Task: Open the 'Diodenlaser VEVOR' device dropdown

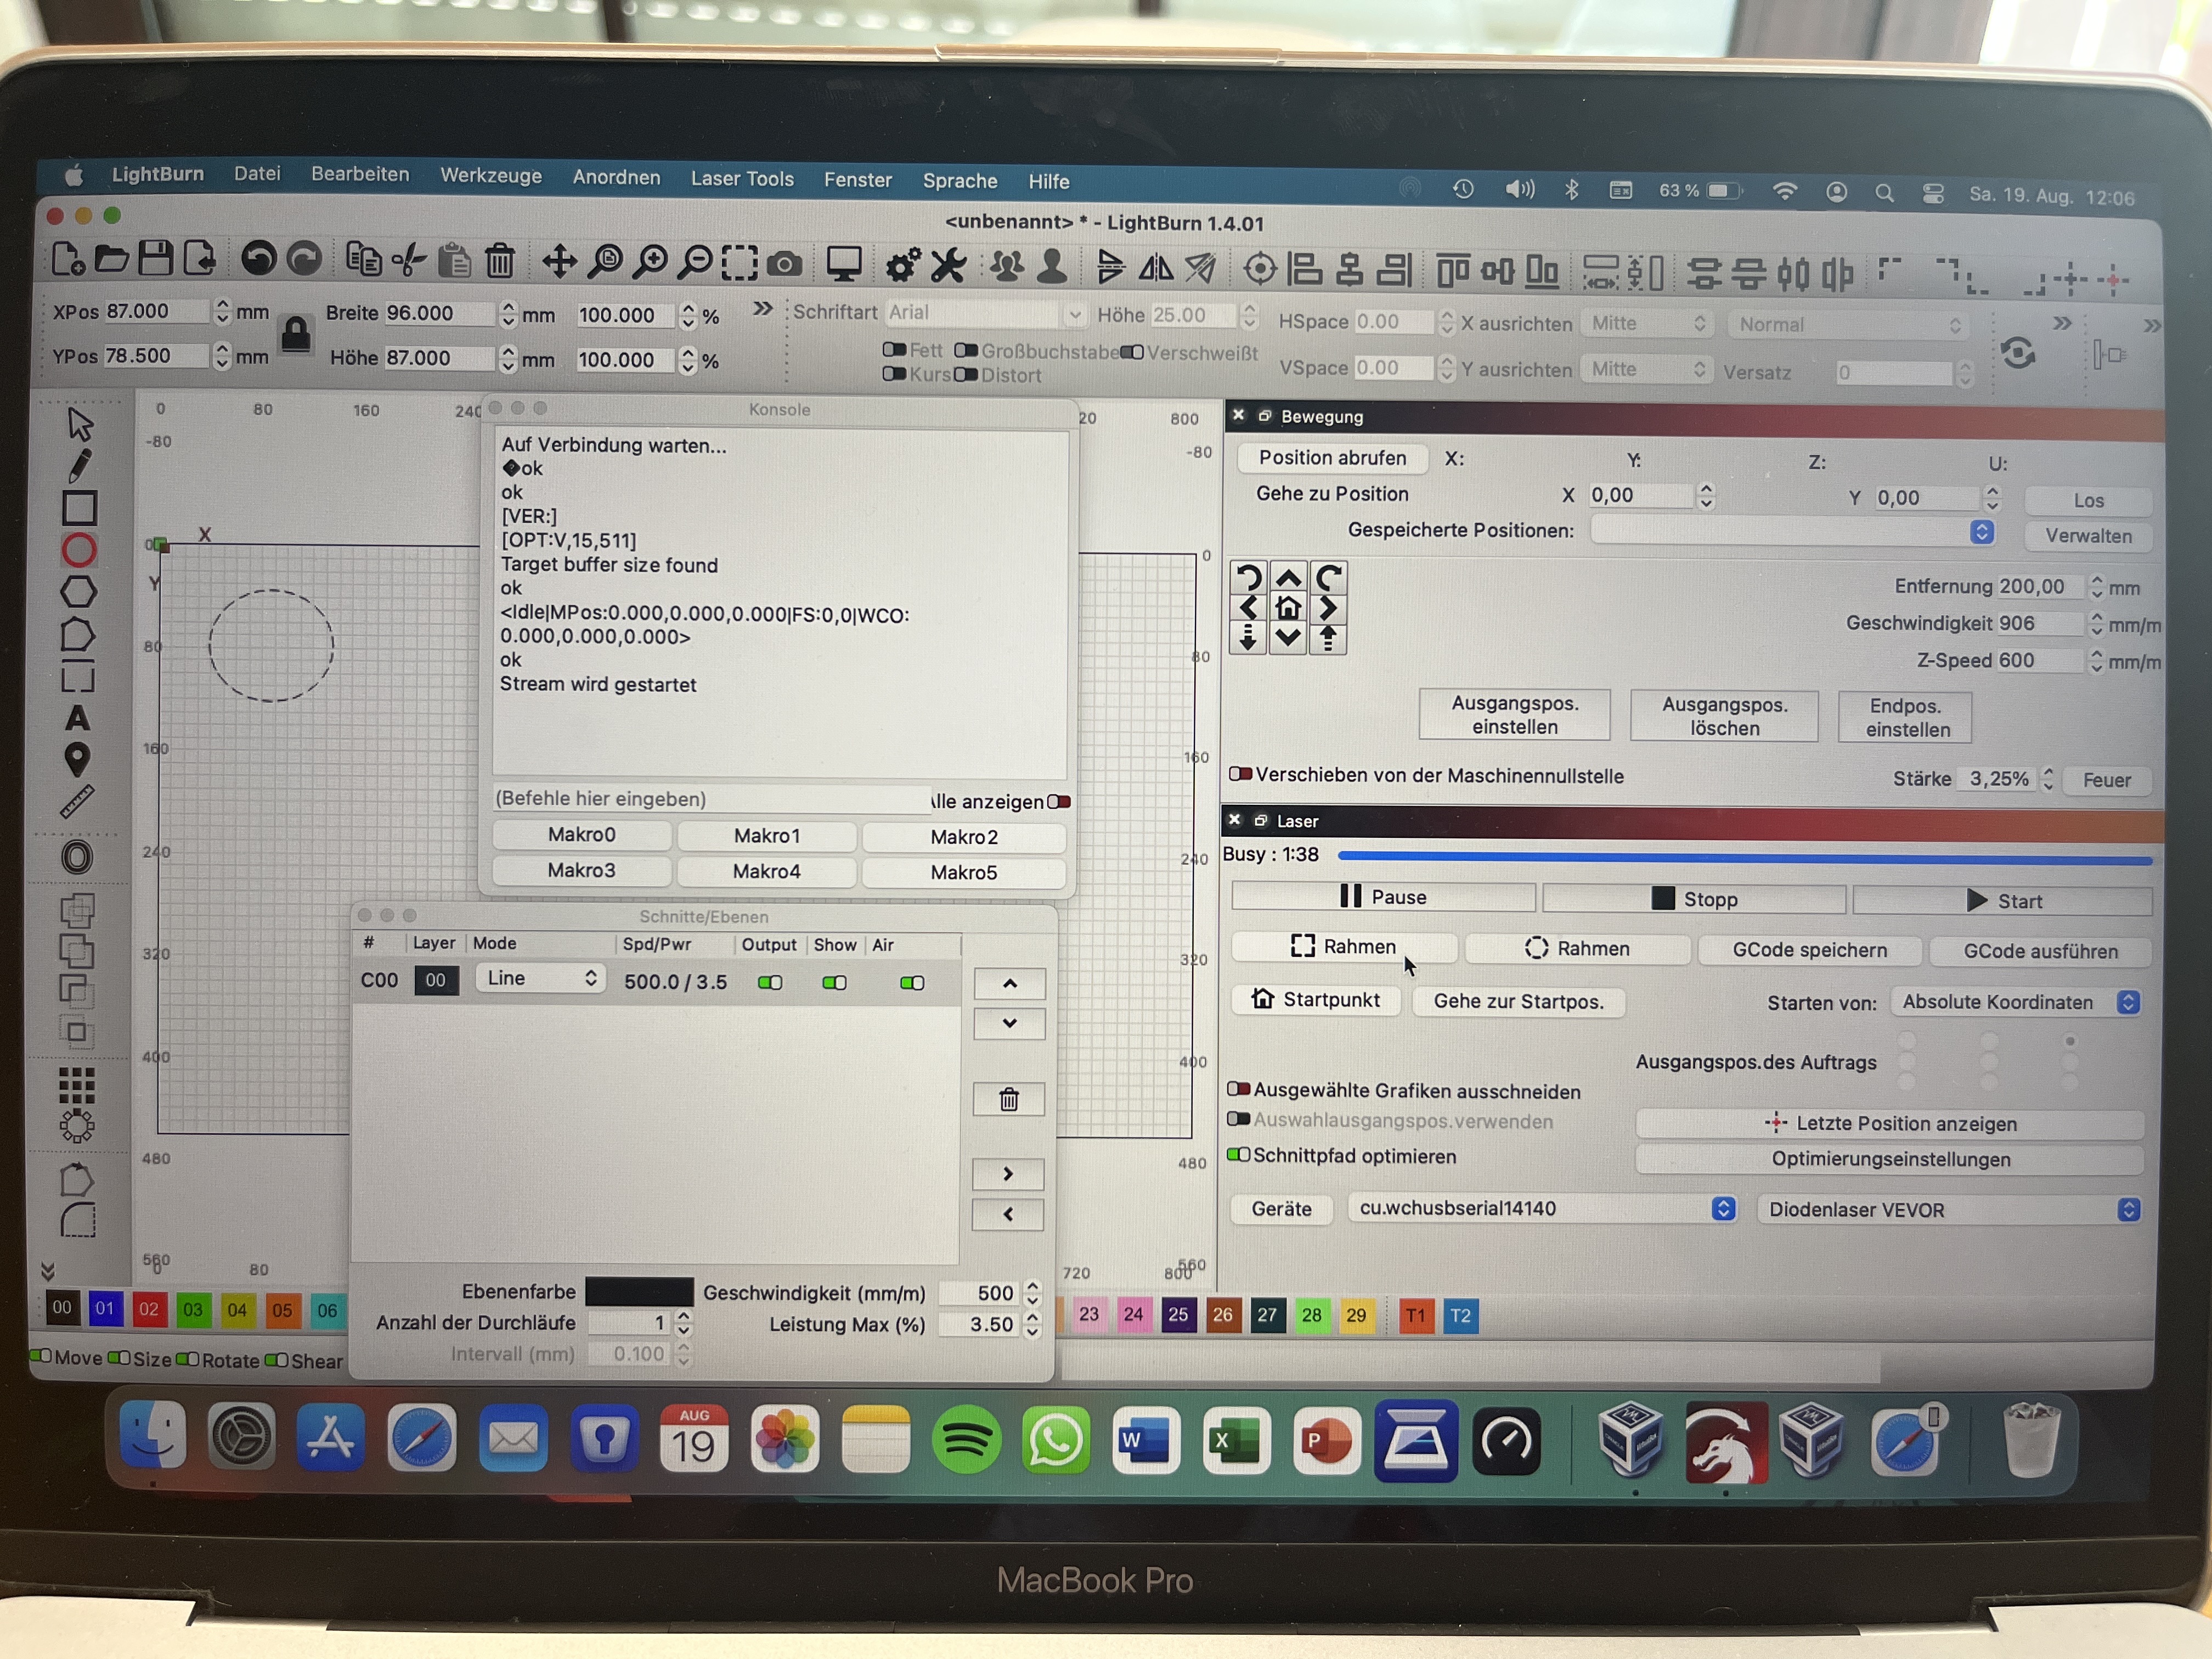Action: (1949, 1210)
